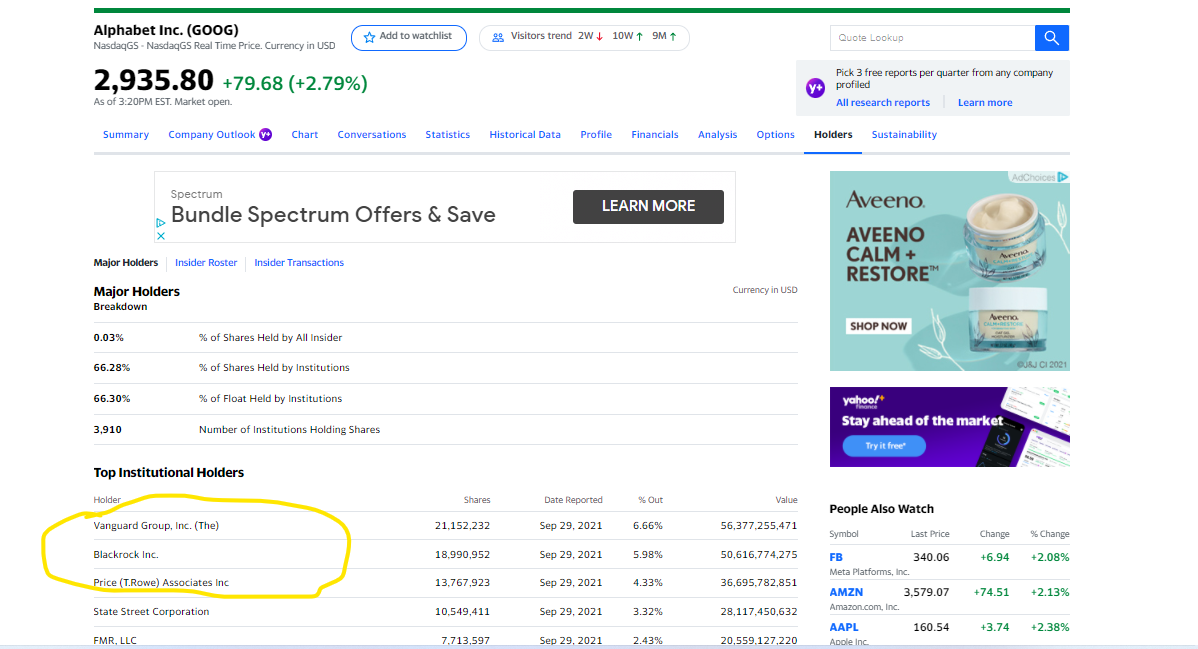
Task: Click the star icon in Add to watchlist
Action: [369, 37]
